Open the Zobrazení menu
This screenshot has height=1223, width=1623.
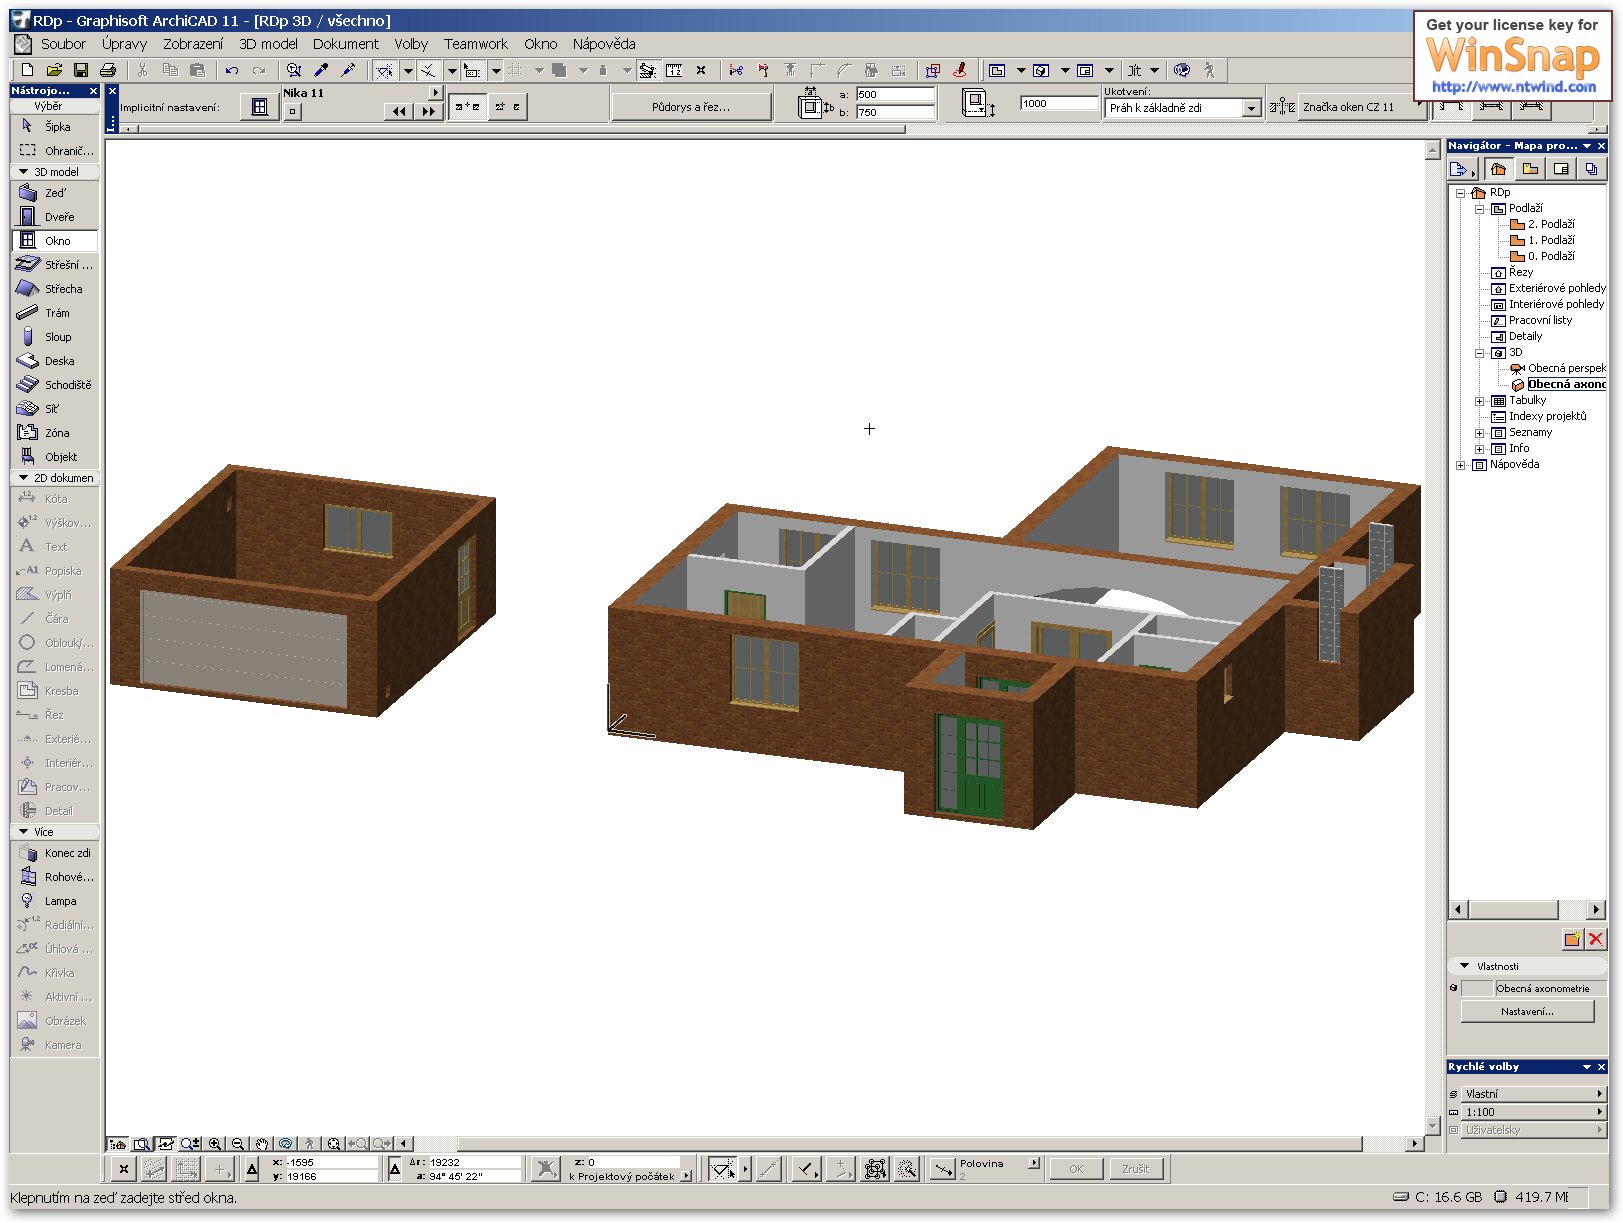[193, 44]
